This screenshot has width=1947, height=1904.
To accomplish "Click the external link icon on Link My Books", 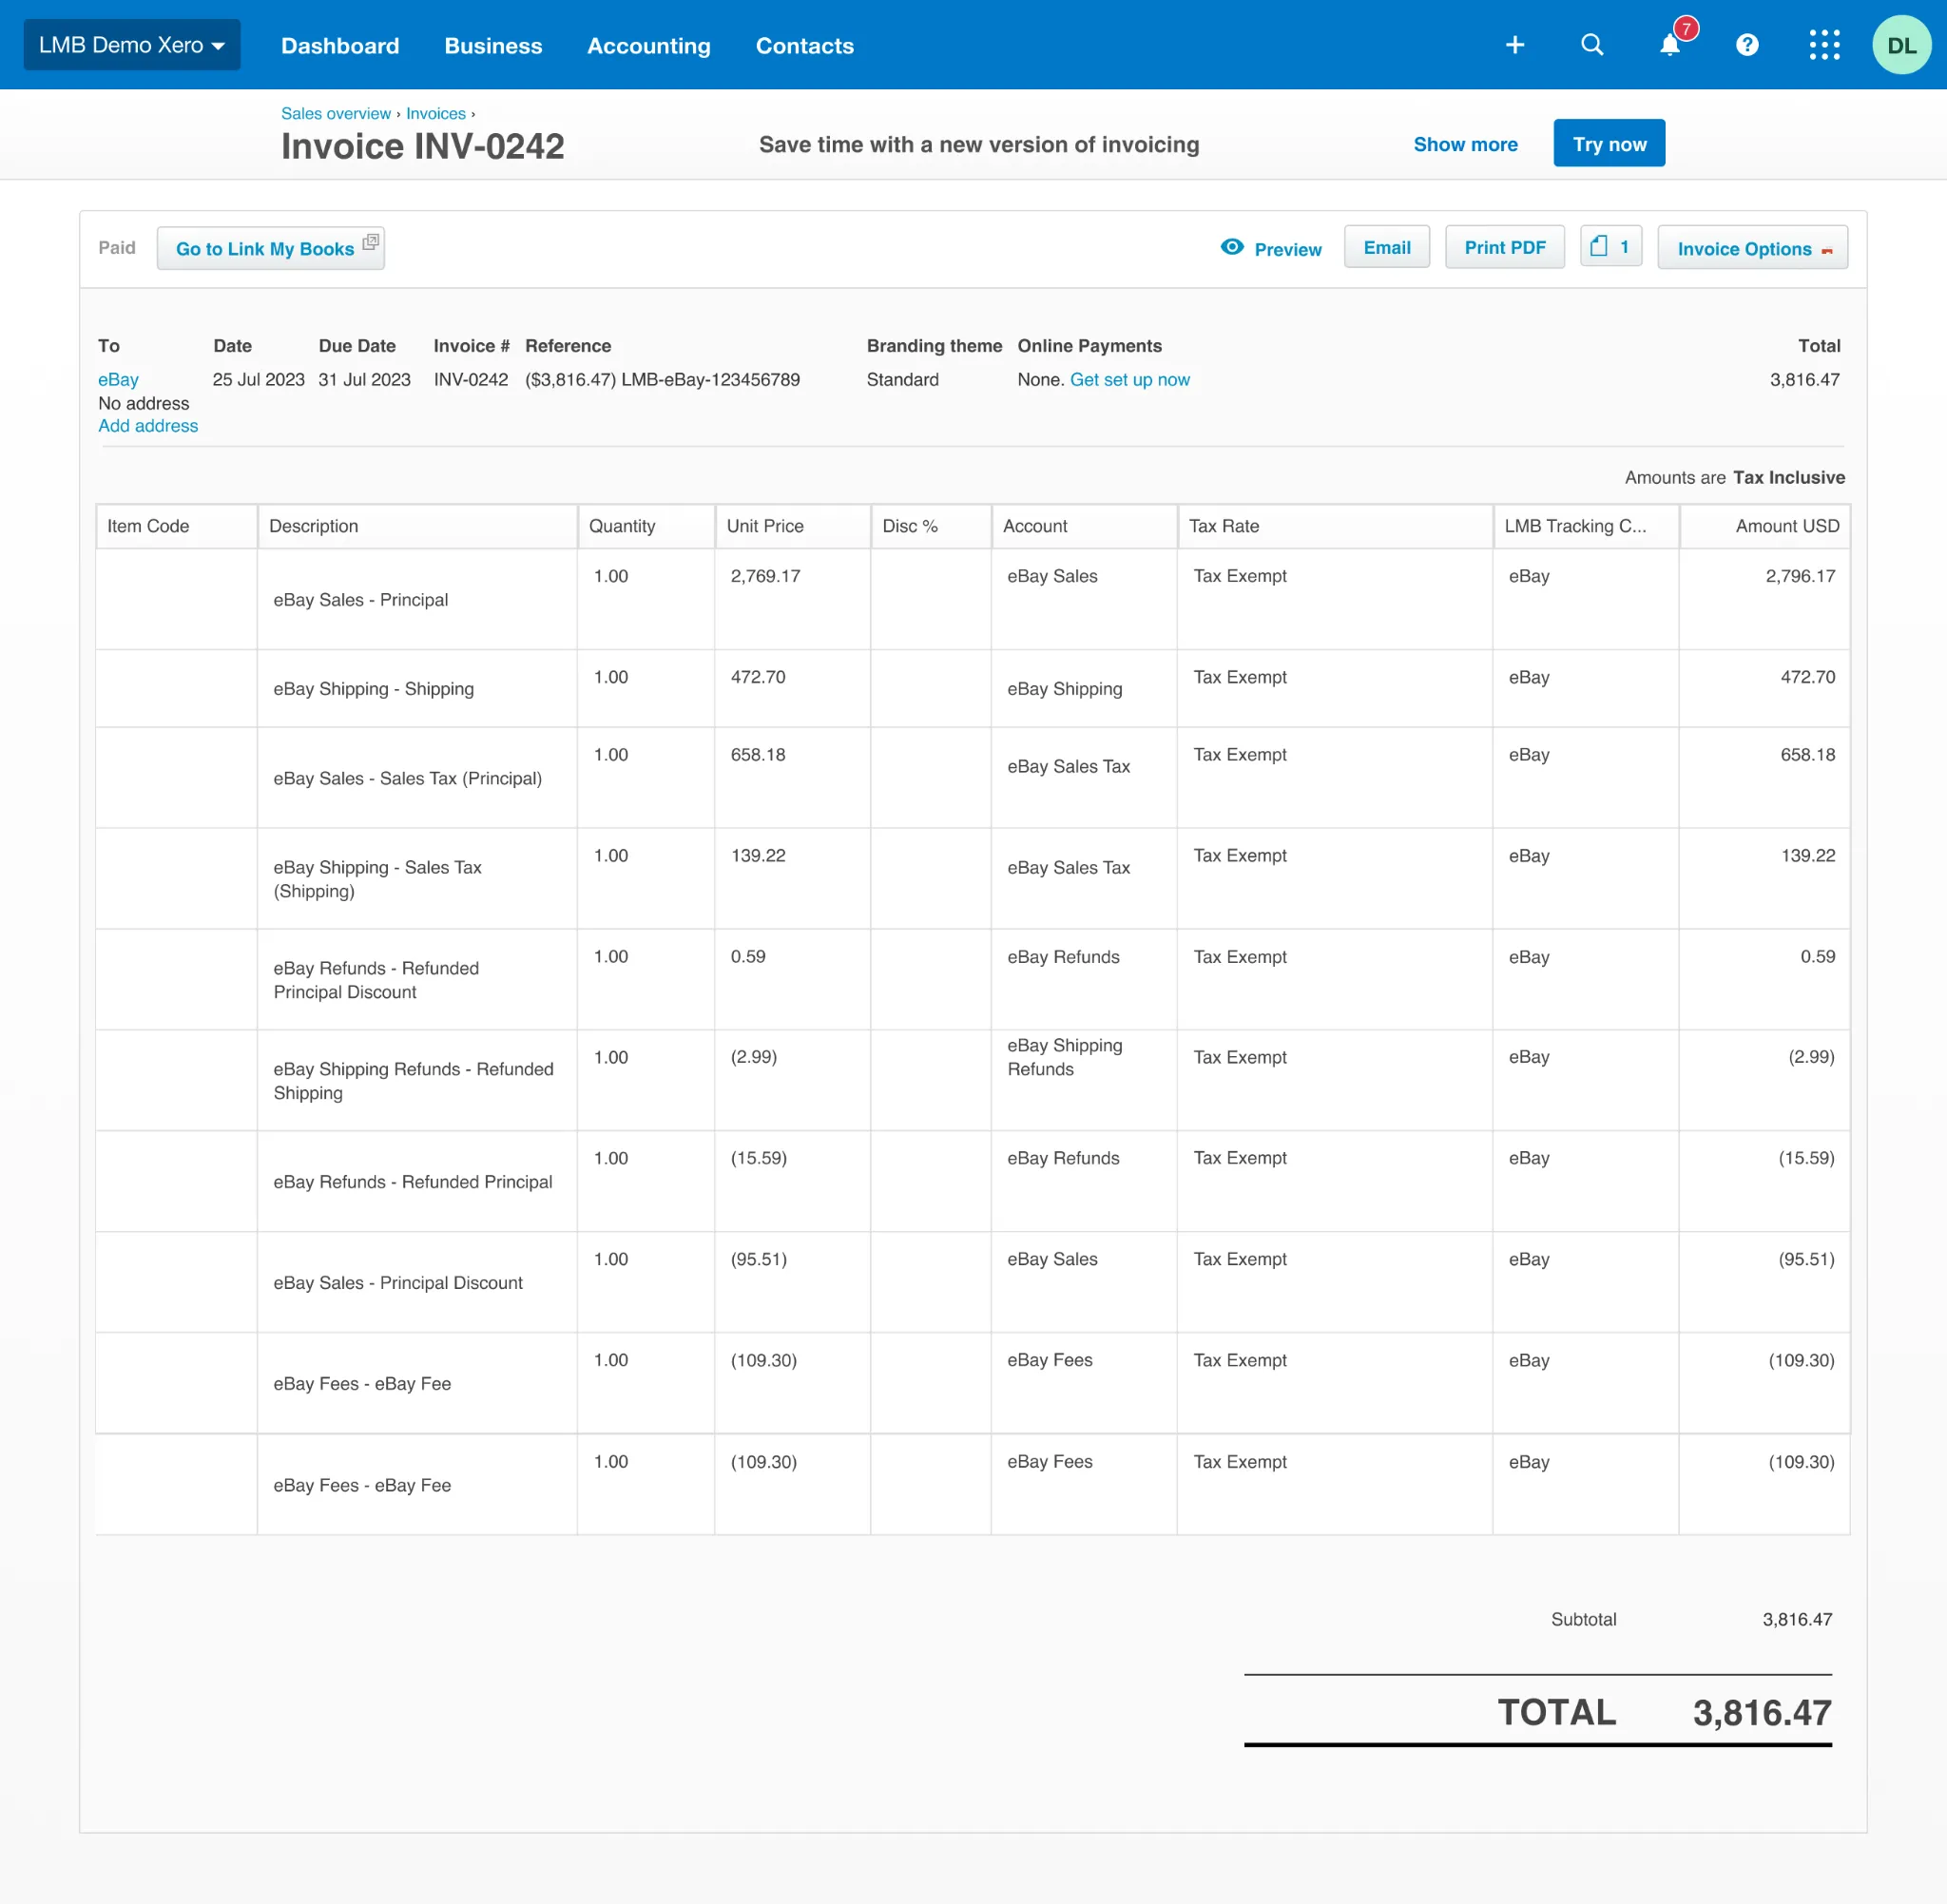I will click(x=371, y=242).
